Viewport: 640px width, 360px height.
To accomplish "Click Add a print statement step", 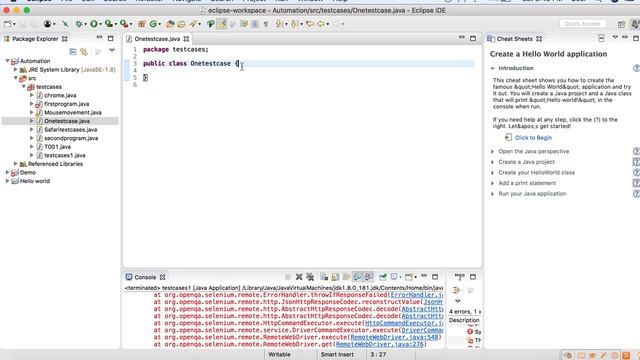I will click(x=527, y=183).
